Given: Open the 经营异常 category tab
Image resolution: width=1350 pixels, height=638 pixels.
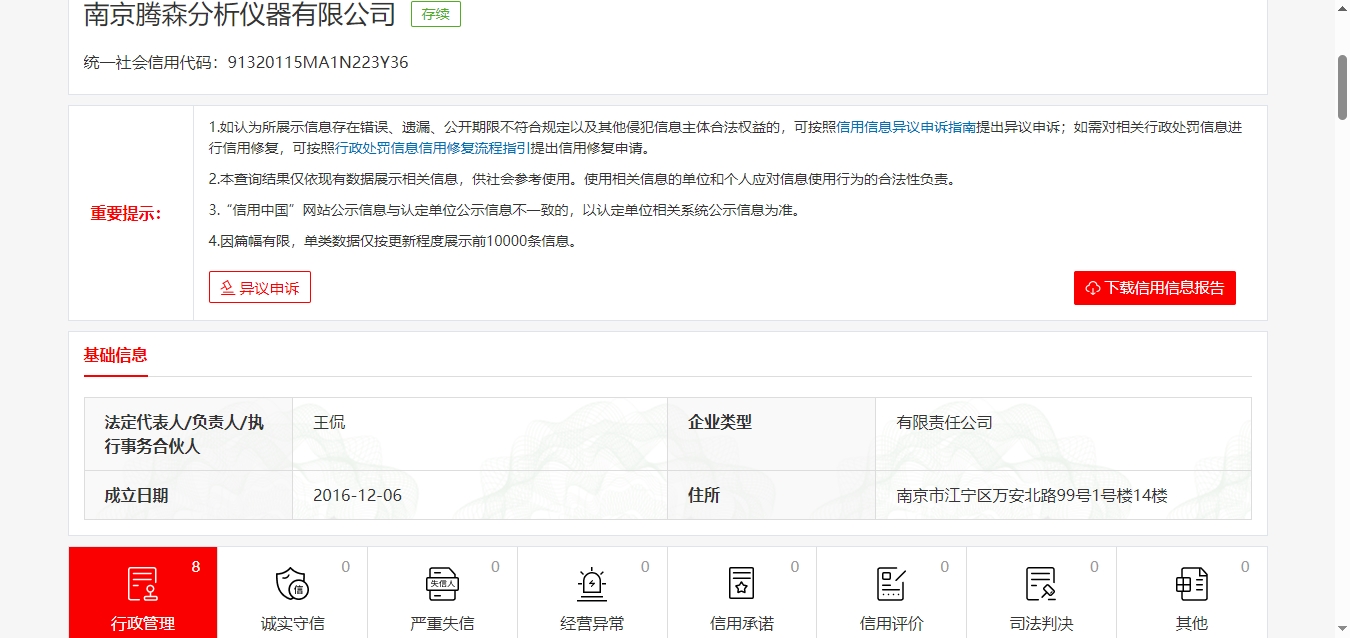Looking at the screenshot, I should point(592,592).
